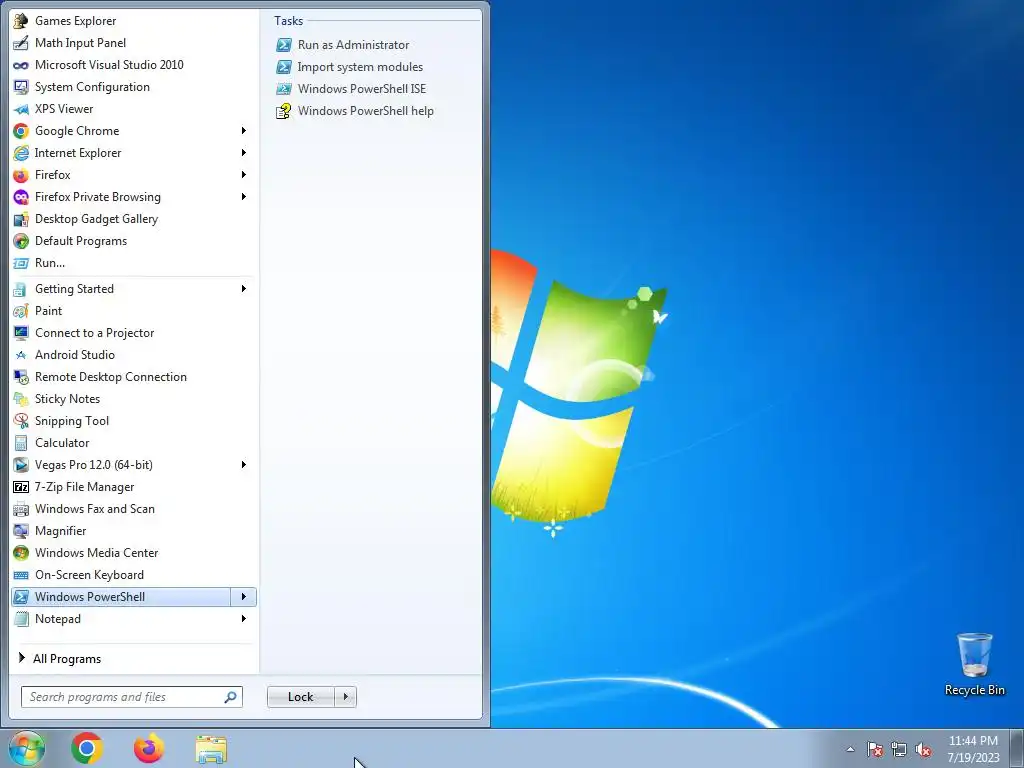
Task: Expand Internet Explorer jump list arrow
Action: 244,153
